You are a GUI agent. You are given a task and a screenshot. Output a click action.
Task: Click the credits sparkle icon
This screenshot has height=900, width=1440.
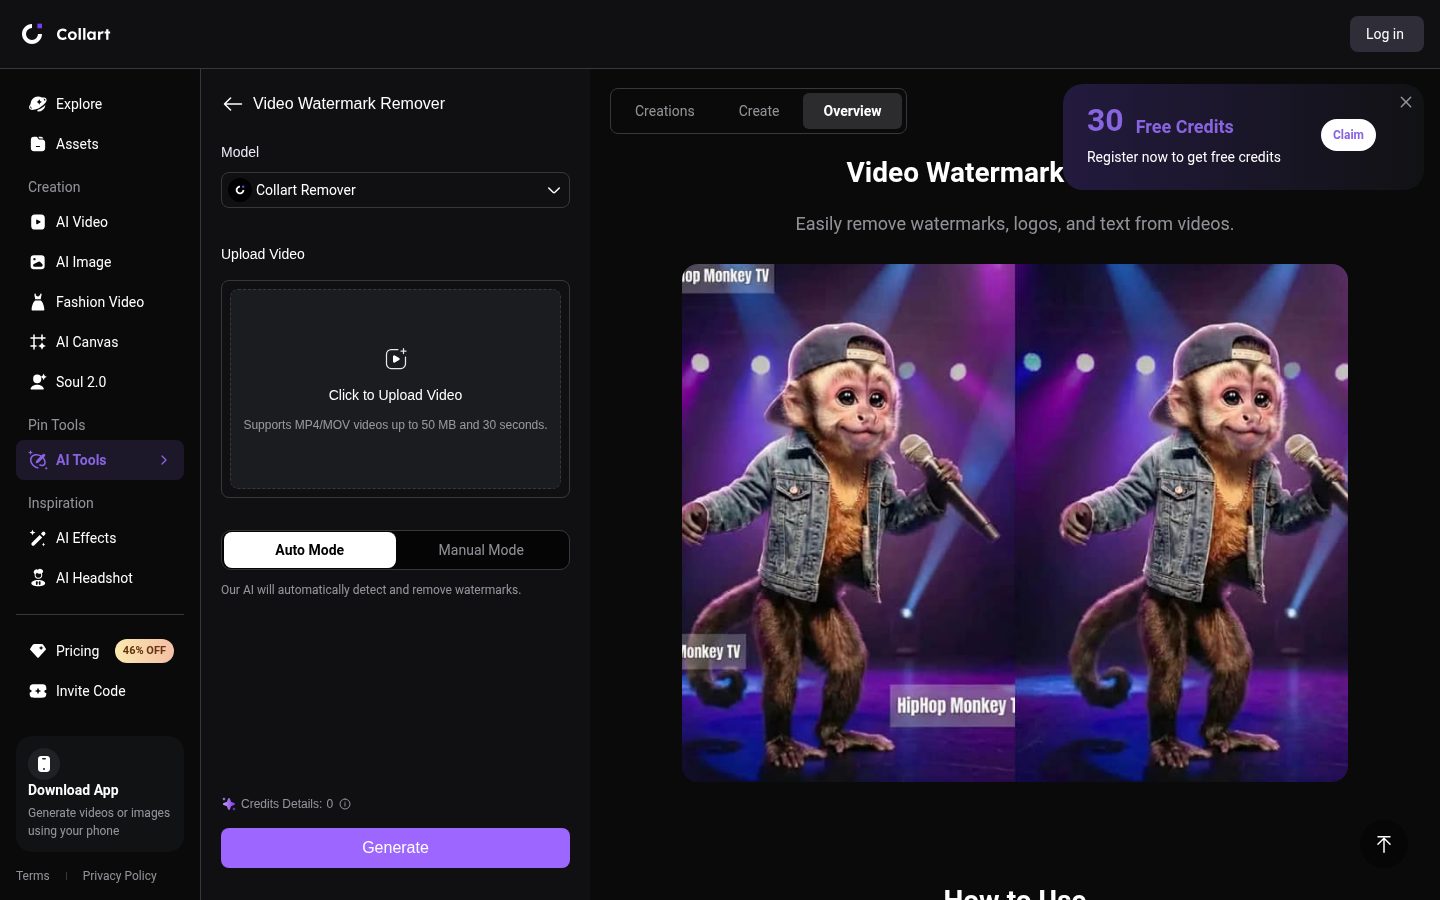coord(228,804)
